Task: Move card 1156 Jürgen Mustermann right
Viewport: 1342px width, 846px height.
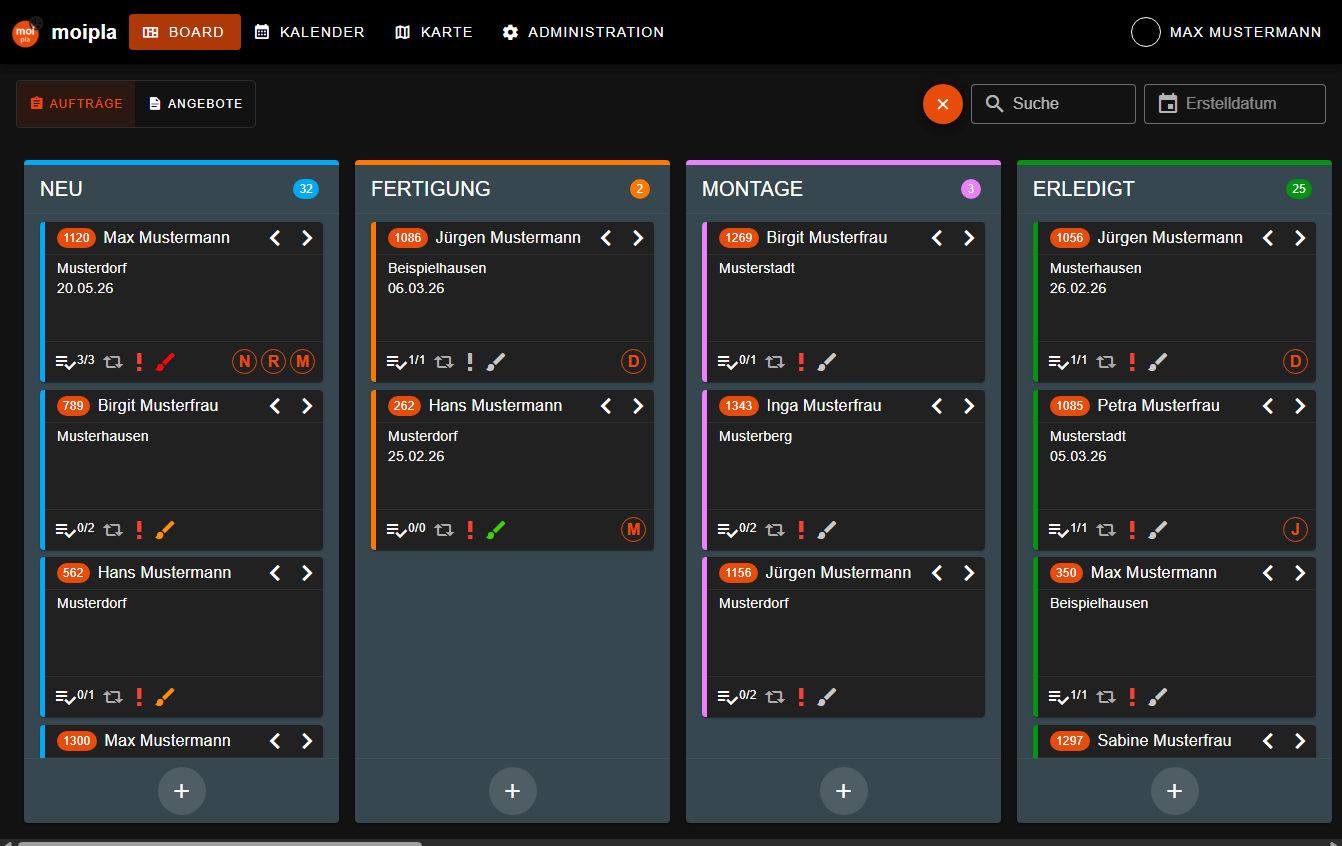Action: pyautogui.click(x=969, y=573)
